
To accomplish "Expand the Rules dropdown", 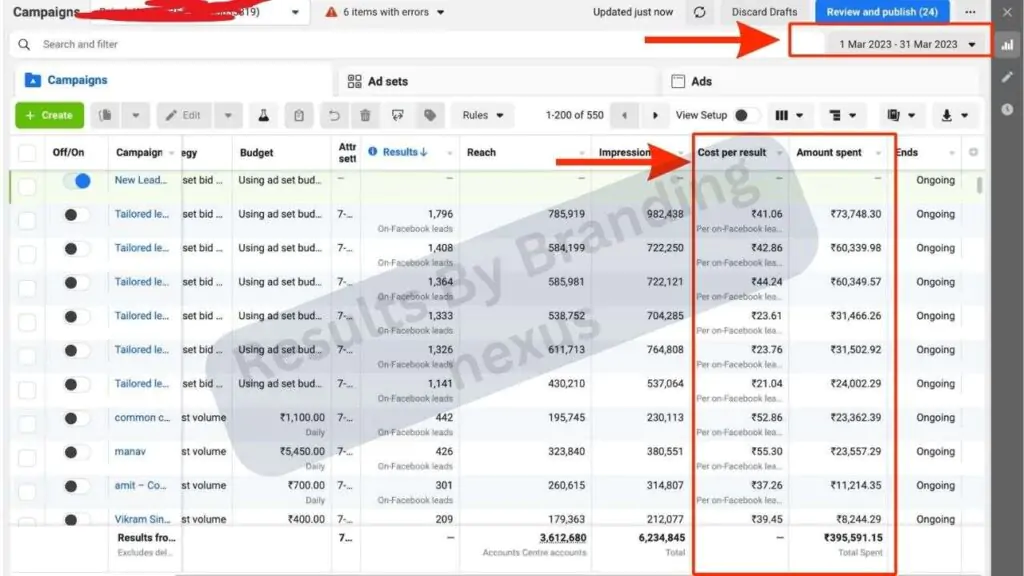I will point(482,115).
